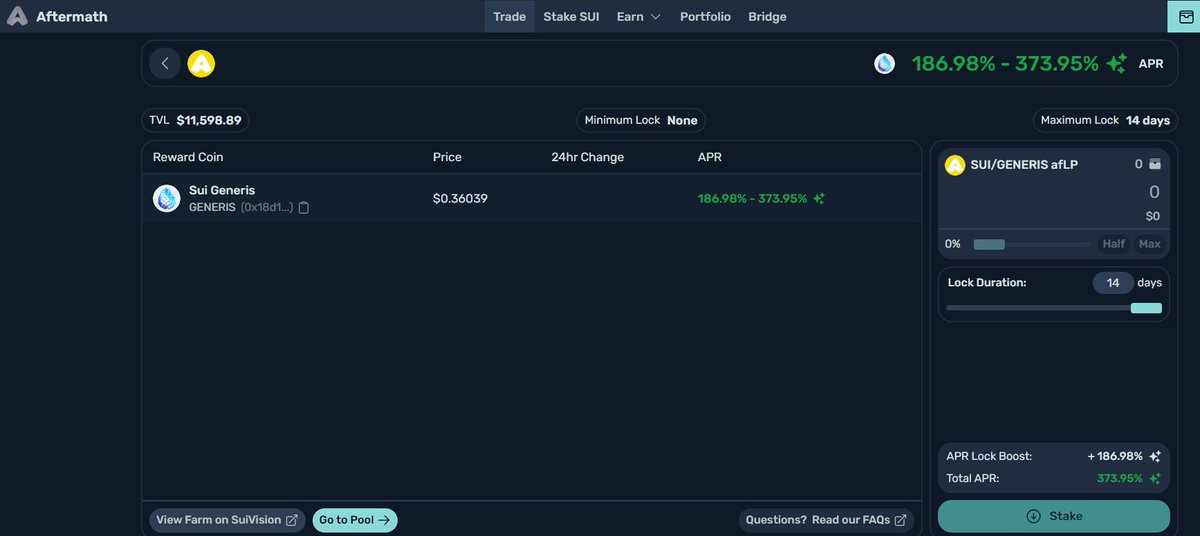The image size is (1200, 536).
Task: Click the Minimum Lock None badge
Action: pos(641,120)
